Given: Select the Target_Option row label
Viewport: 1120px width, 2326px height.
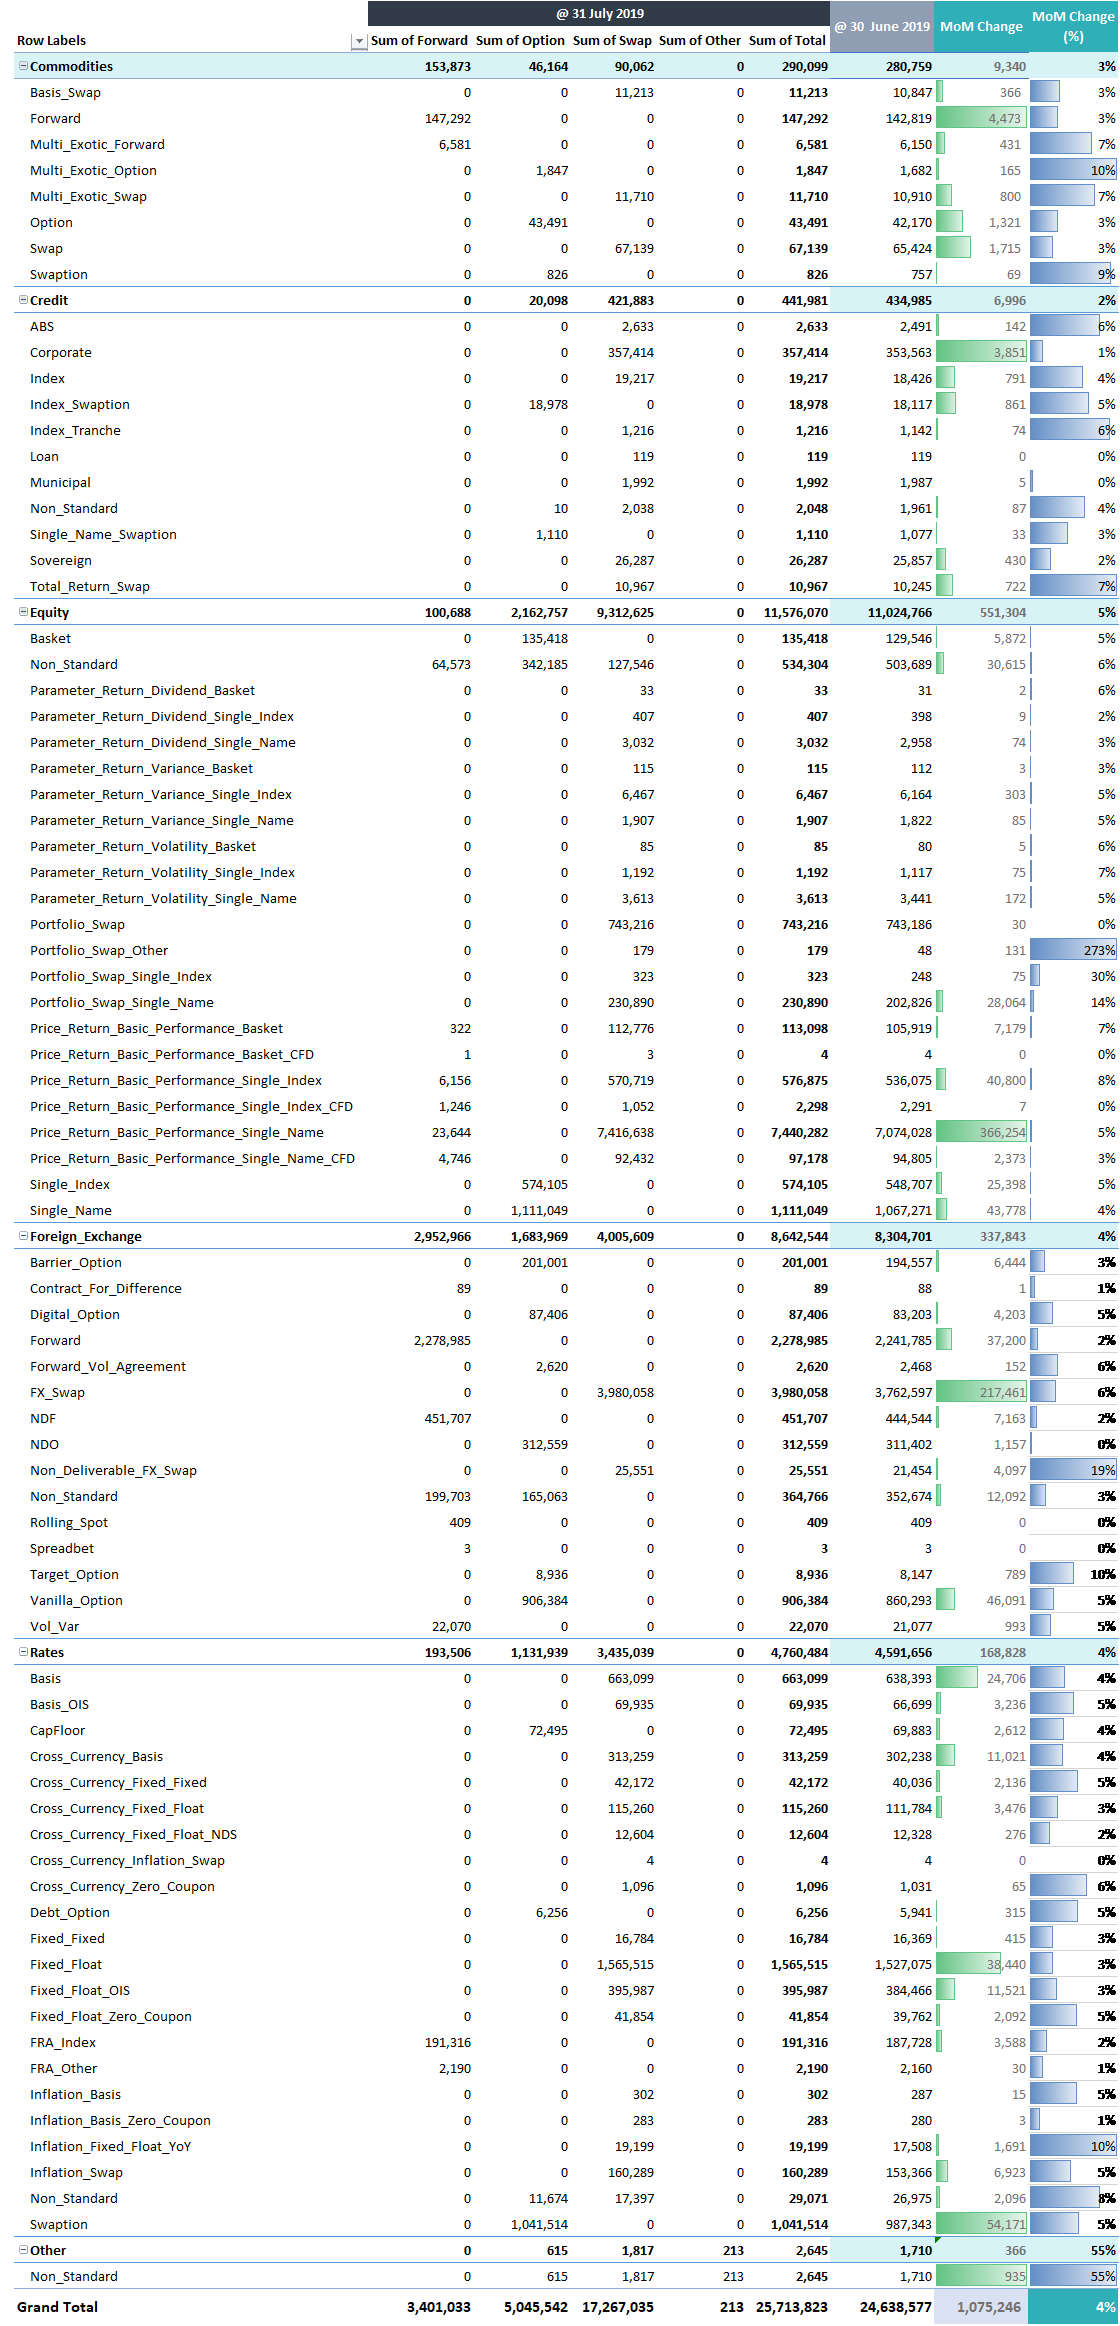Looking at the screenshot, I should click(74, 1574).
